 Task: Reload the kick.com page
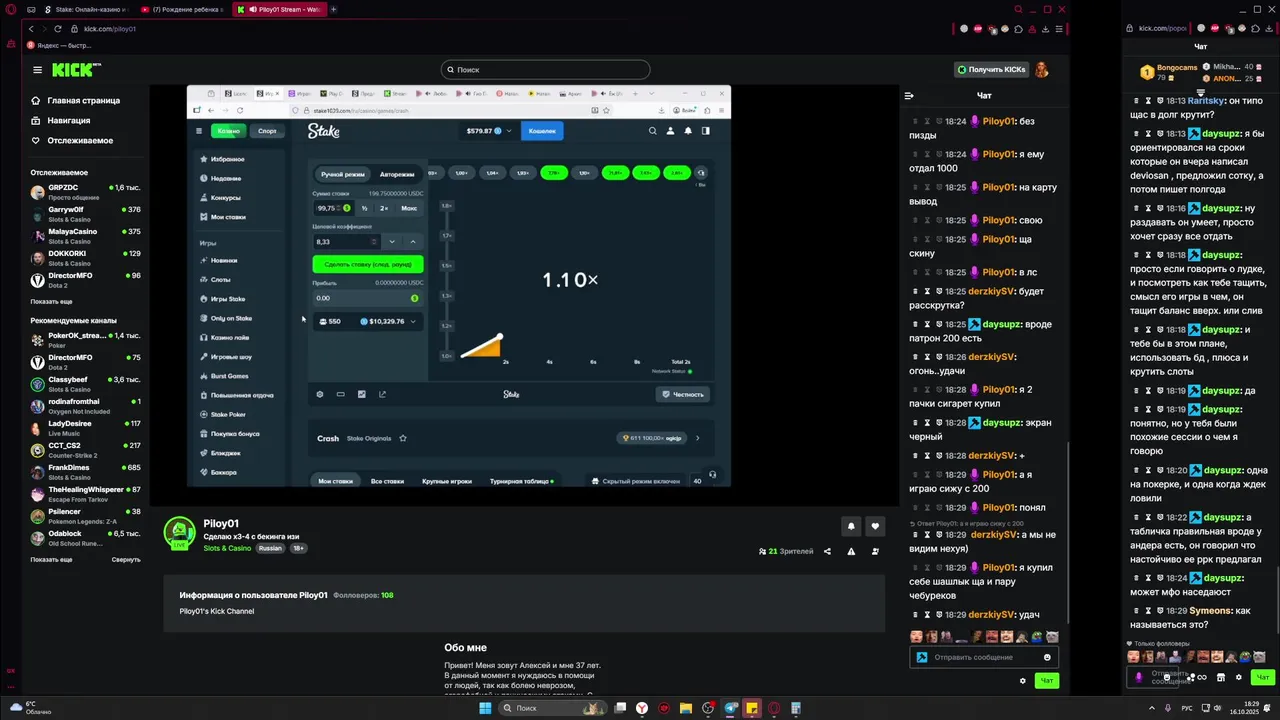click(58, 29)
